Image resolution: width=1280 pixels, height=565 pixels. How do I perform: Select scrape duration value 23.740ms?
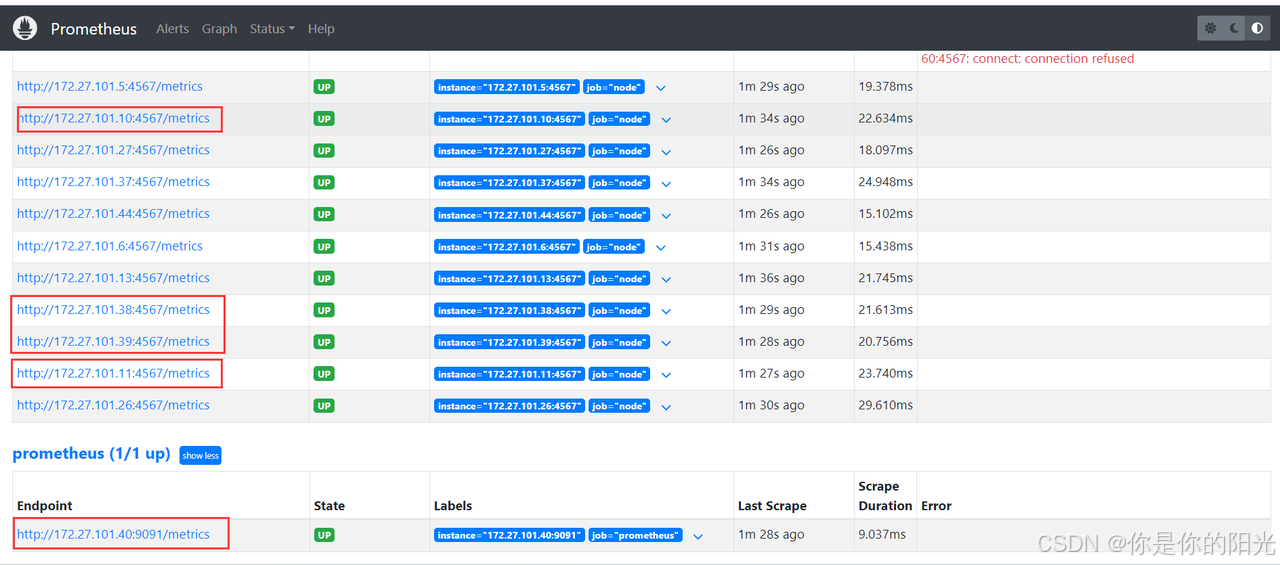[x=885, y=374]
